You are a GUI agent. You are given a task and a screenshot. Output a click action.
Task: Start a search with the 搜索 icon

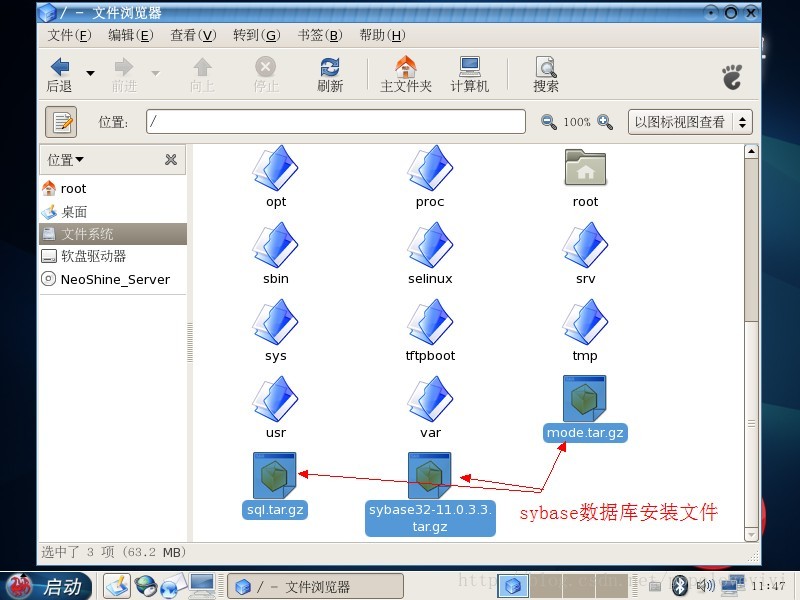tap(544, 73)
